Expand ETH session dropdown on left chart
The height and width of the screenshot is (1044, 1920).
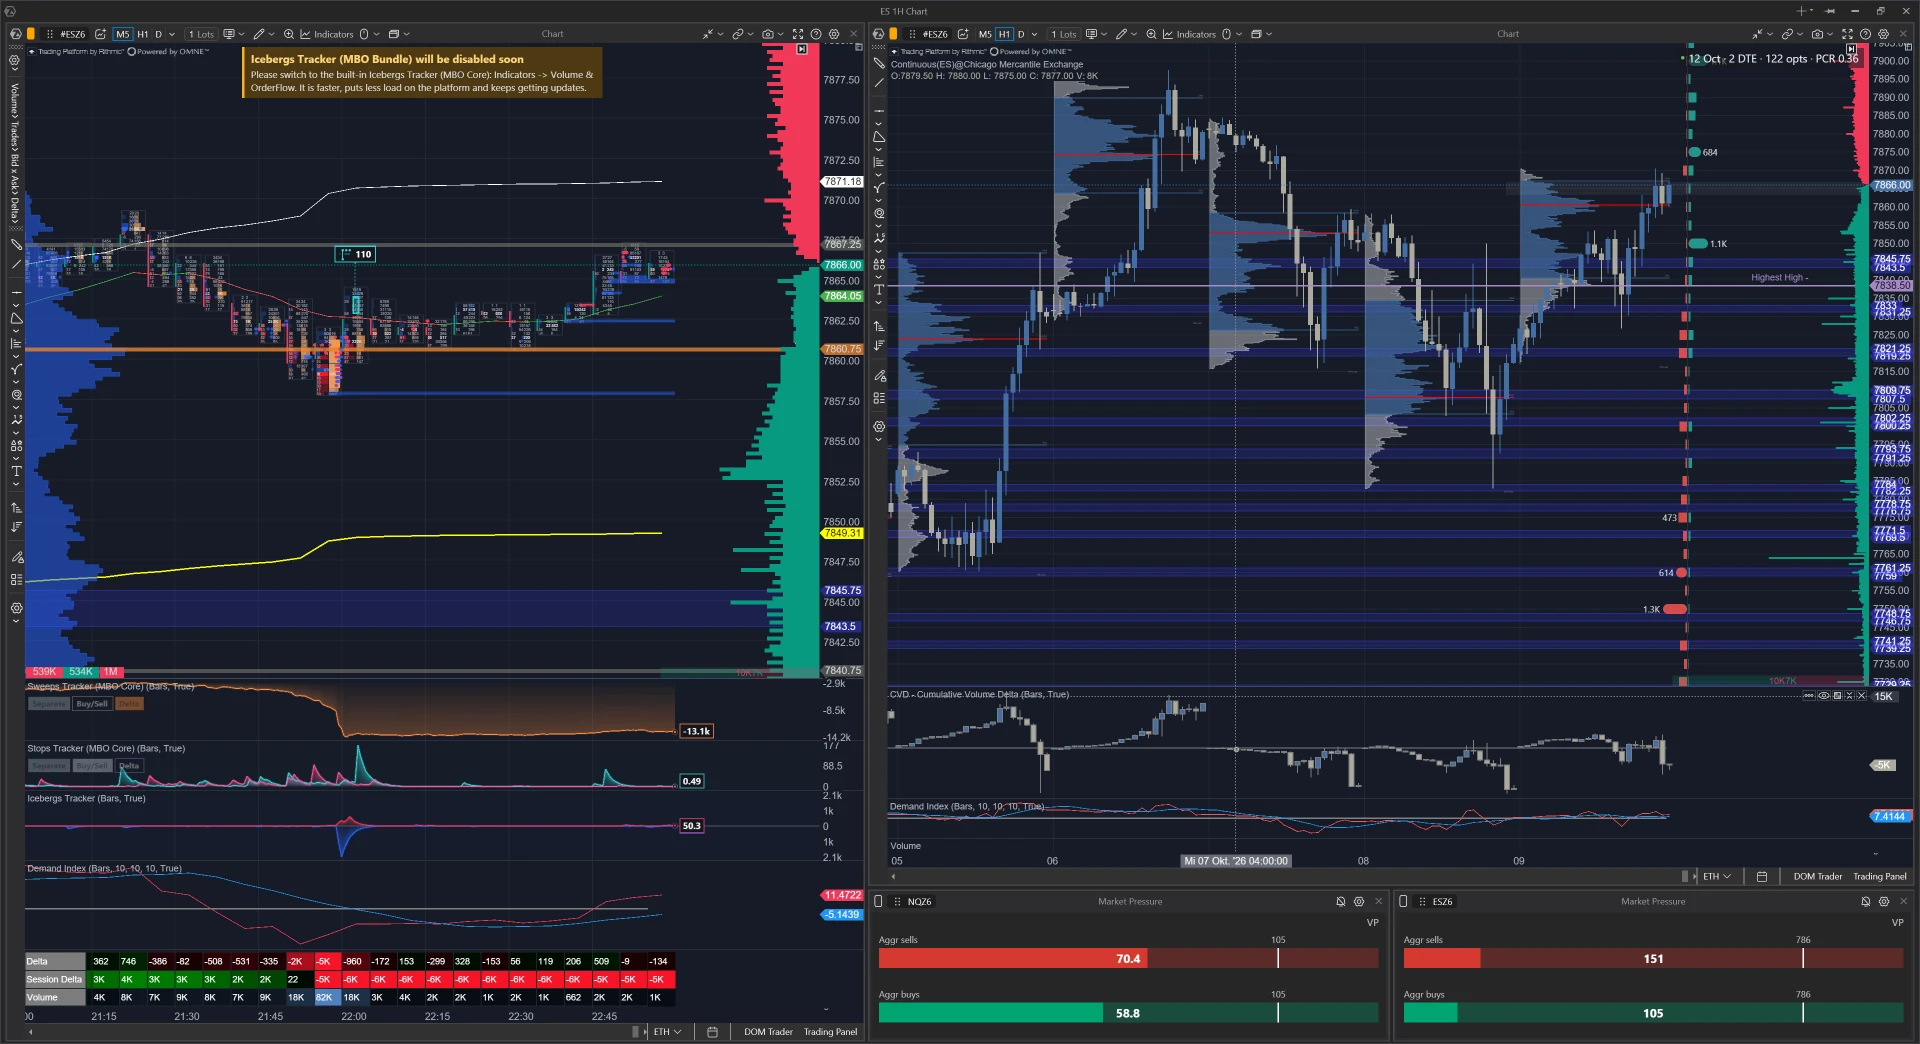(667, 1031)
